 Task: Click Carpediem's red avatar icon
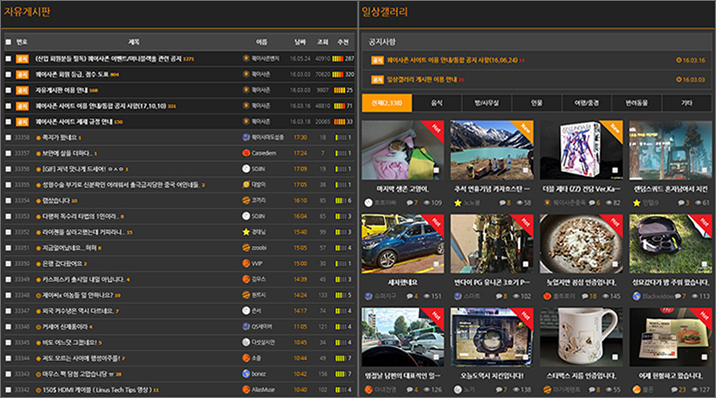246,153
